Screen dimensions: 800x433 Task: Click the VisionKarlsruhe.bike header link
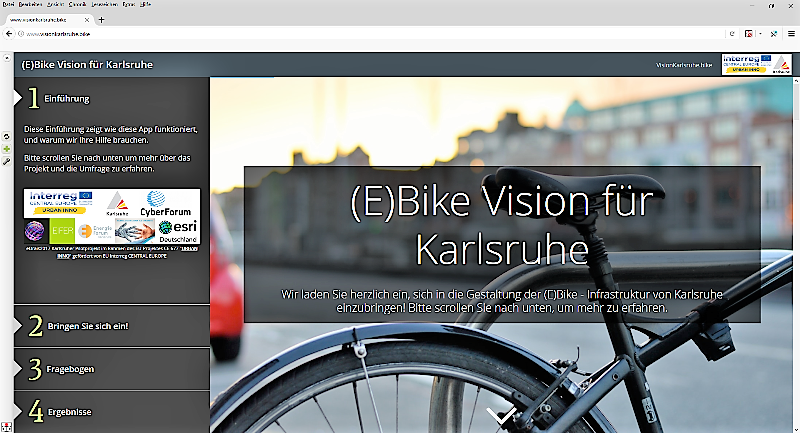click(684, 64)
